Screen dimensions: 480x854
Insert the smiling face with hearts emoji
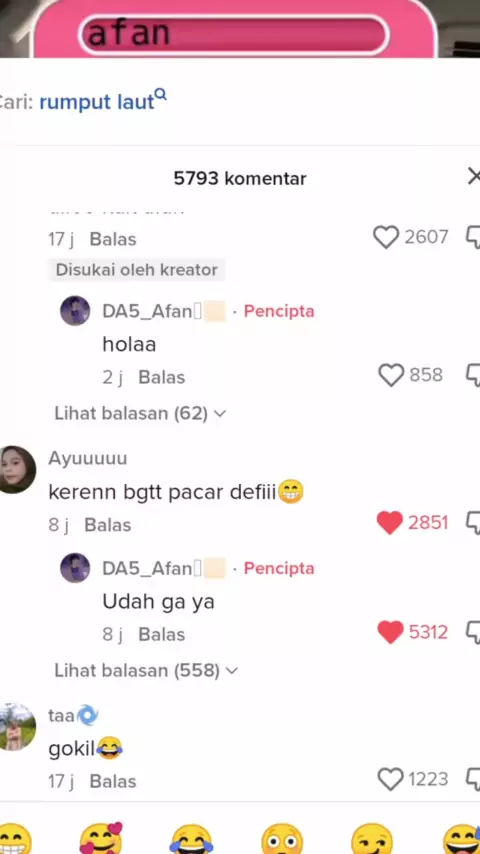click(101, 839)
